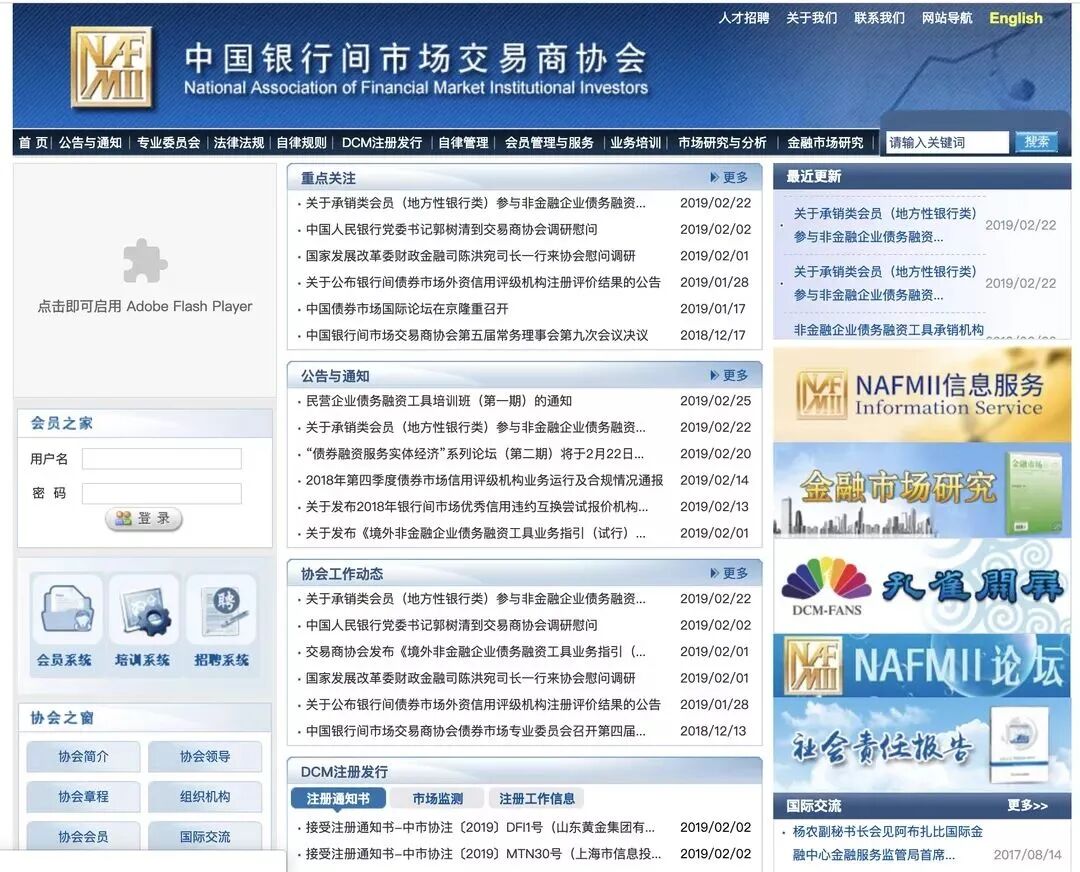Click the 搜索 search button
The image size is (1080, 872).
tap(1036, 141)
